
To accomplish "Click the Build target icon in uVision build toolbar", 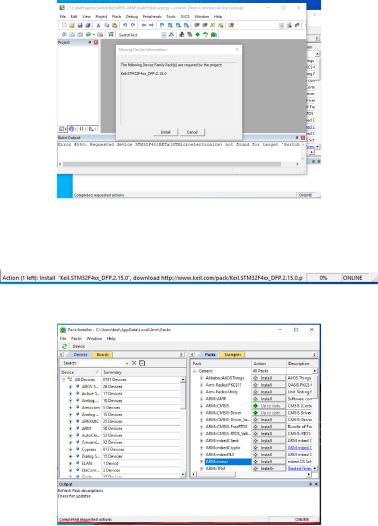I will (x=72, y=35).
